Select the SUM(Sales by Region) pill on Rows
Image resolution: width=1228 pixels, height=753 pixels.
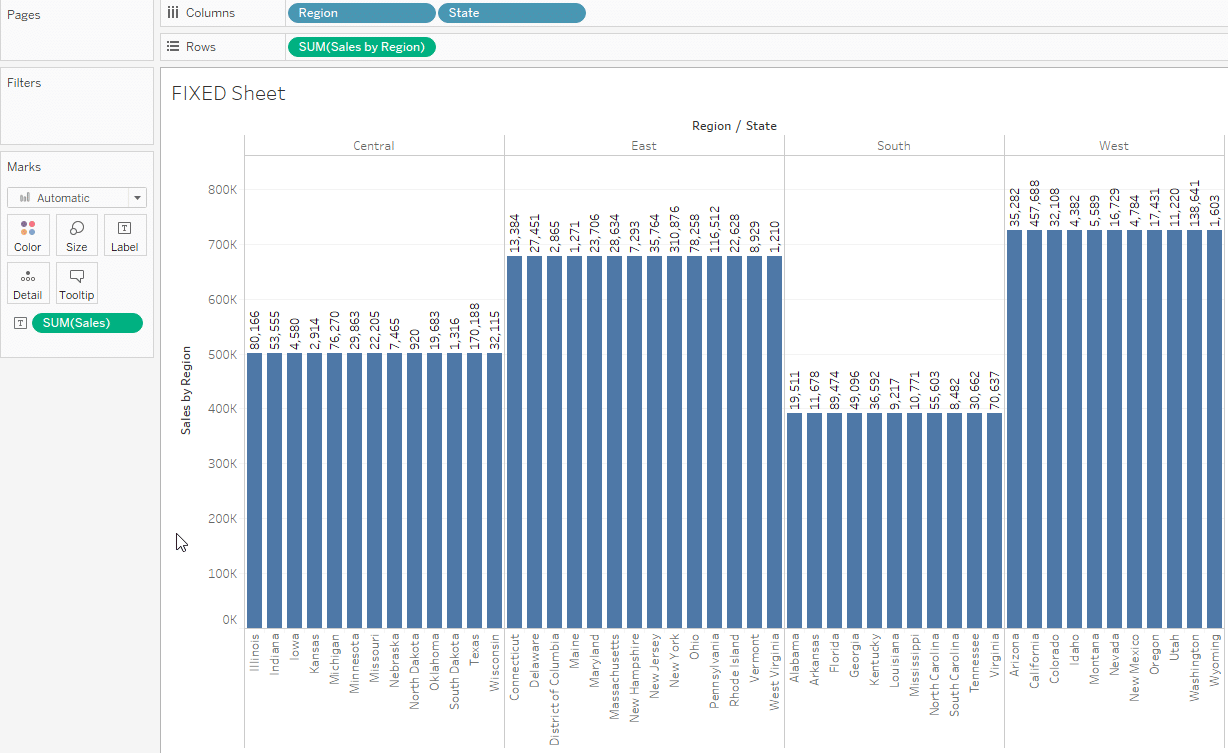[361, 46]
